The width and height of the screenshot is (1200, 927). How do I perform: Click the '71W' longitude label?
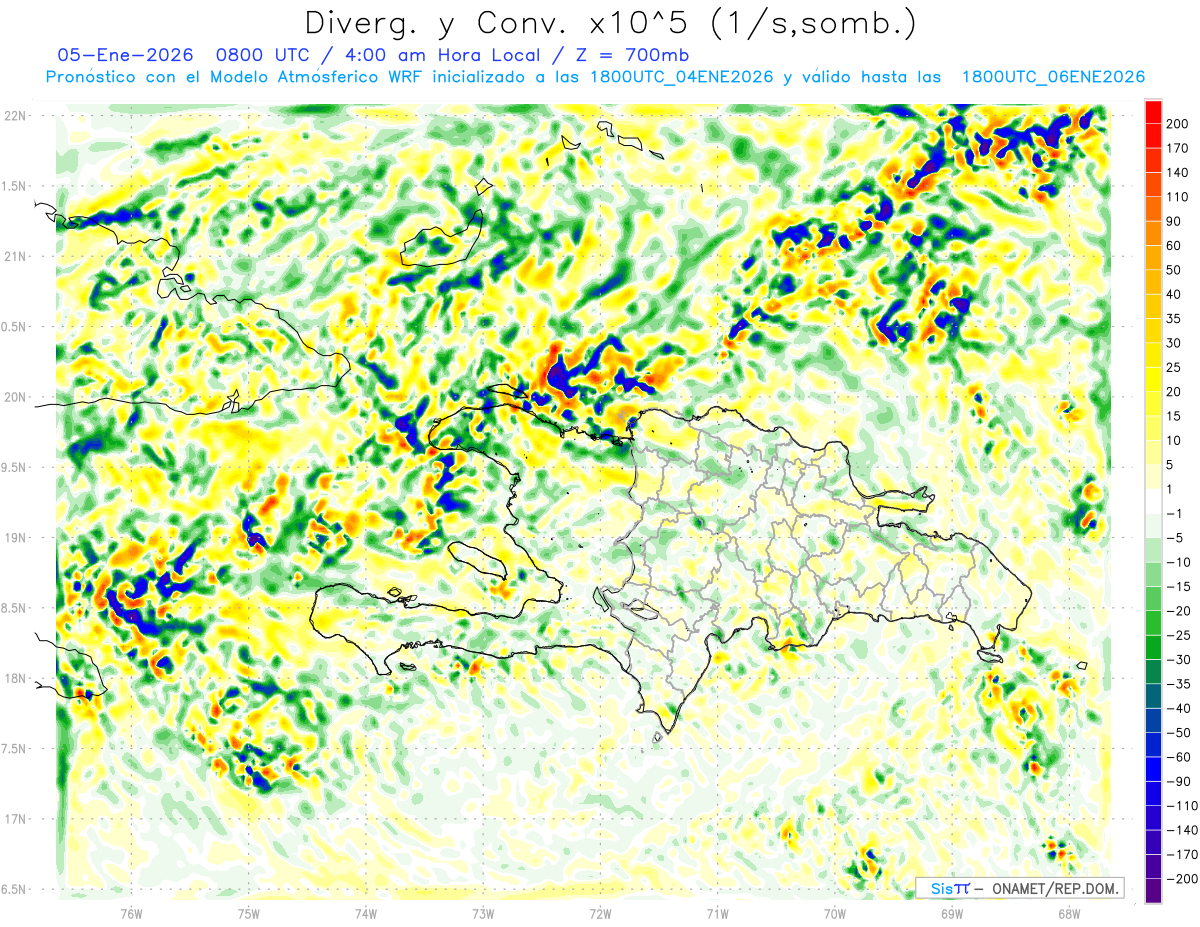coord(717,913)
